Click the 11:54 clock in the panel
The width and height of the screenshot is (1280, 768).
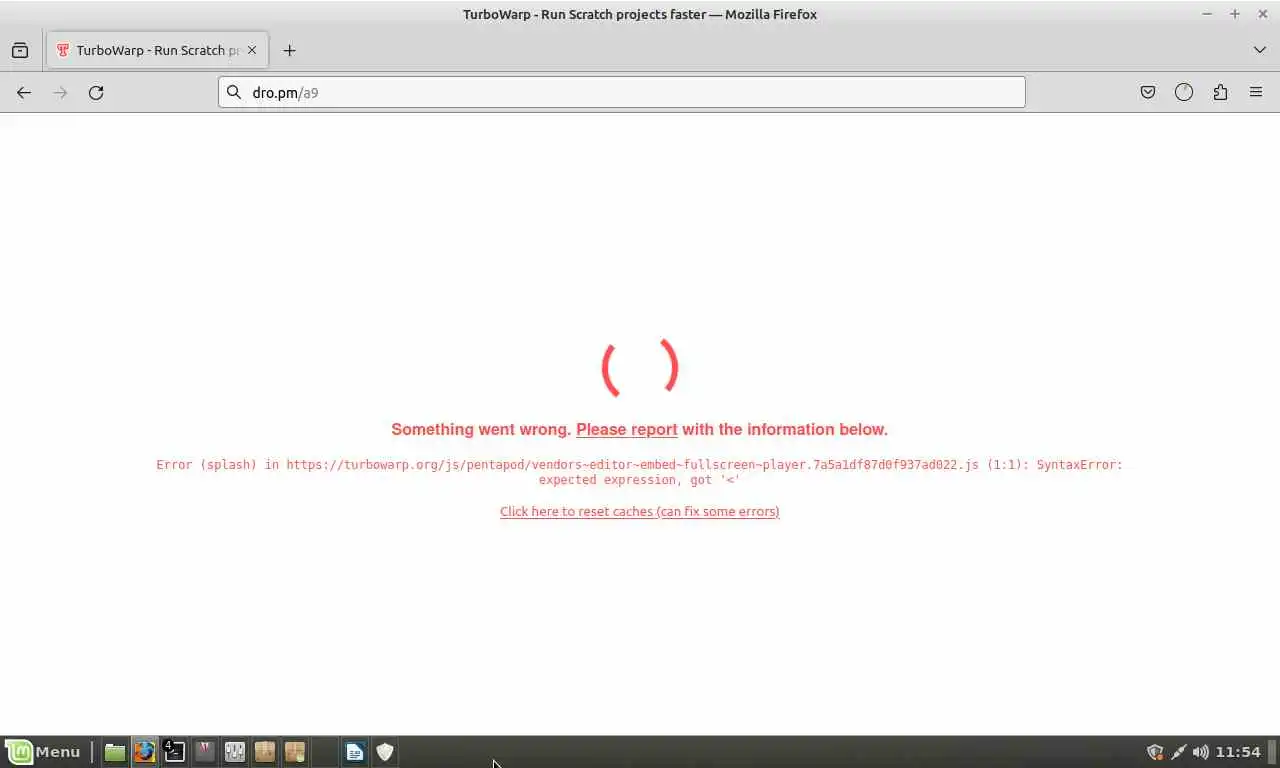[1238, 752]
